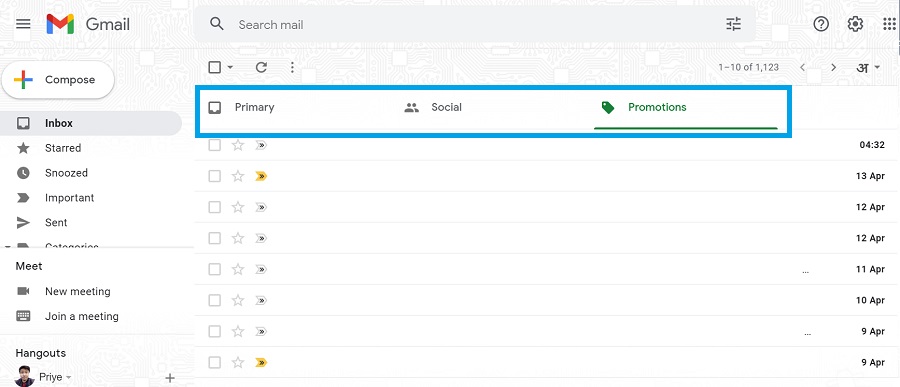The image size is (900, 387).
Task: Toggle importance marker on 10 Apr email
Action: coord(261,300)
